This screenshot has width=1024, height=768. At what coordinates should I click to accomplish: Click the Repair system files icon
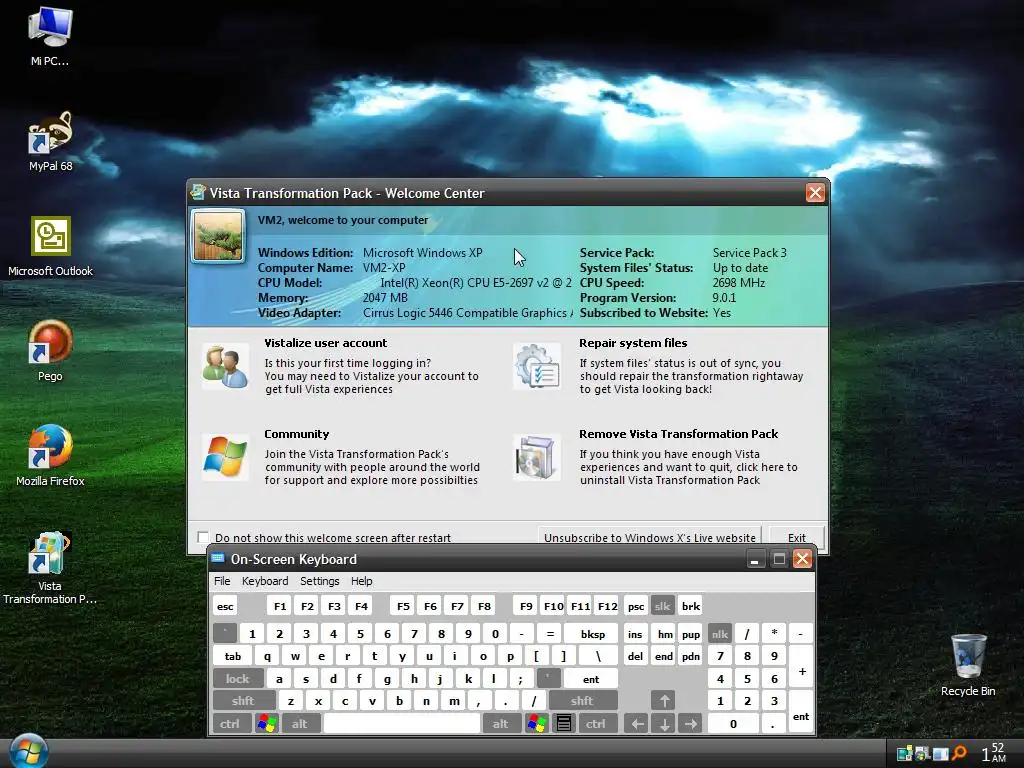[537, 366]
